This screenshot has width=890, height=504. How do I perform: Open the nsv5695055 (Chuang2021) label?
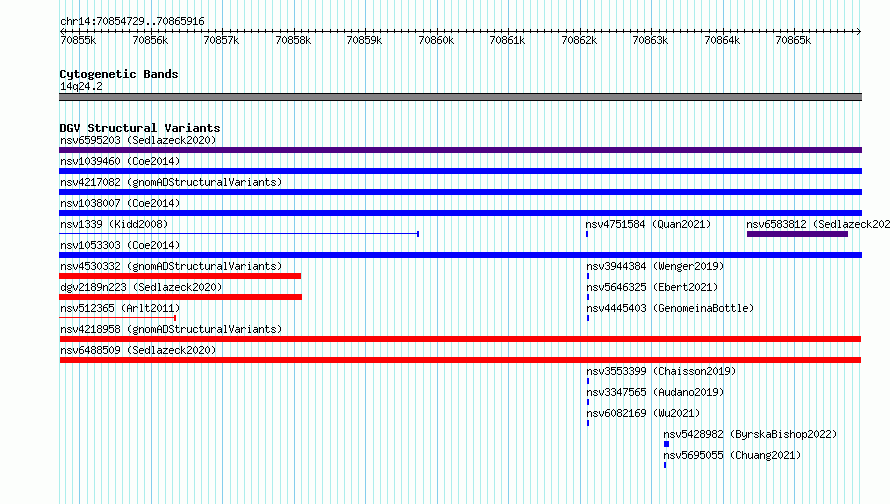coord(732,455)
